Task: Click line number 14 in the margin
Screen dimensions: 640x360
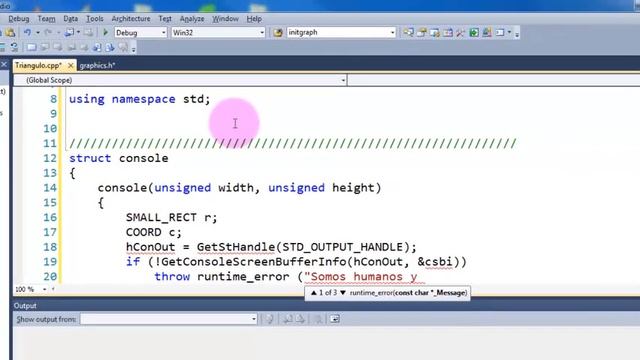Action: [x=50, y=188]
